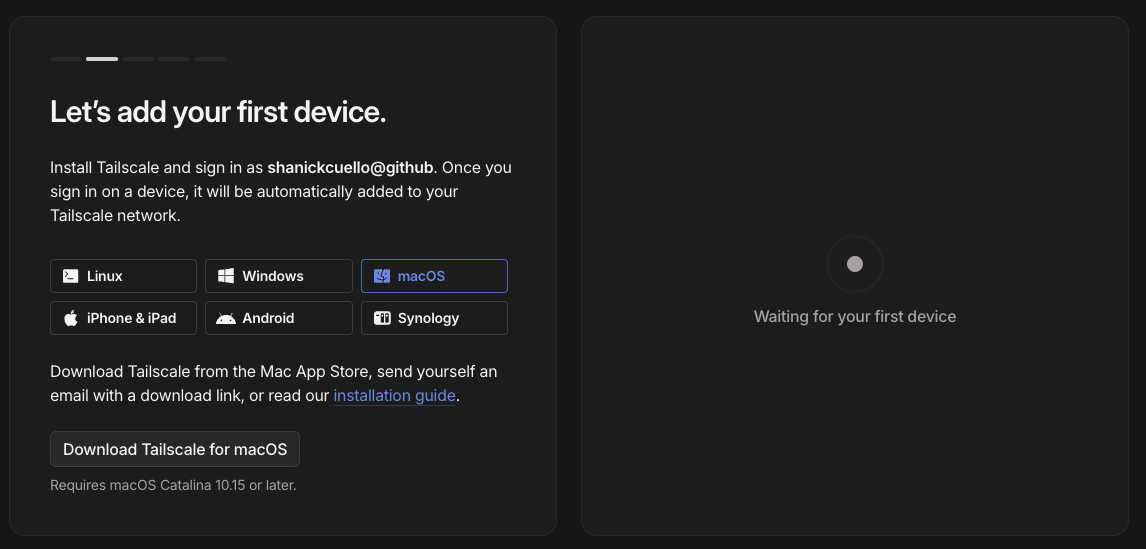Switch to the Windows platform option

278,276
